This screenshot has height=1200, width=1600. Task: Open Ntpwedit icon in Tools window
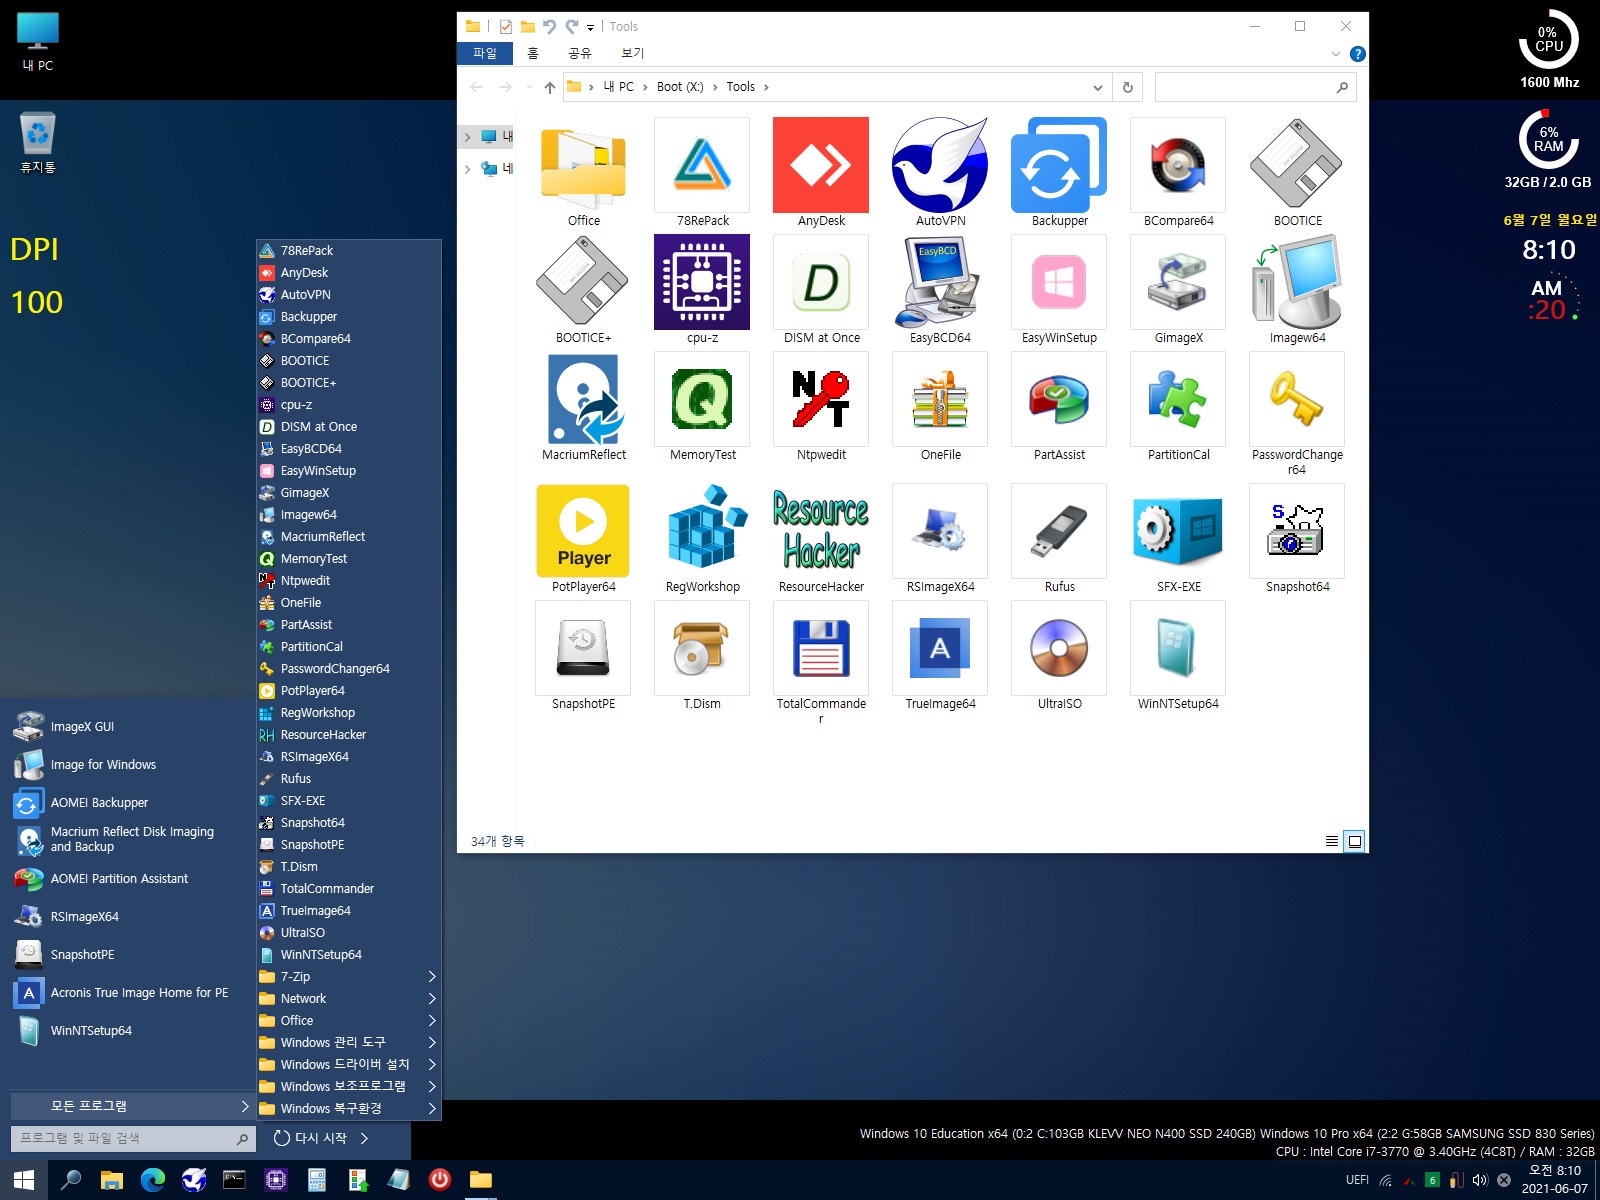tap(821, 399)
